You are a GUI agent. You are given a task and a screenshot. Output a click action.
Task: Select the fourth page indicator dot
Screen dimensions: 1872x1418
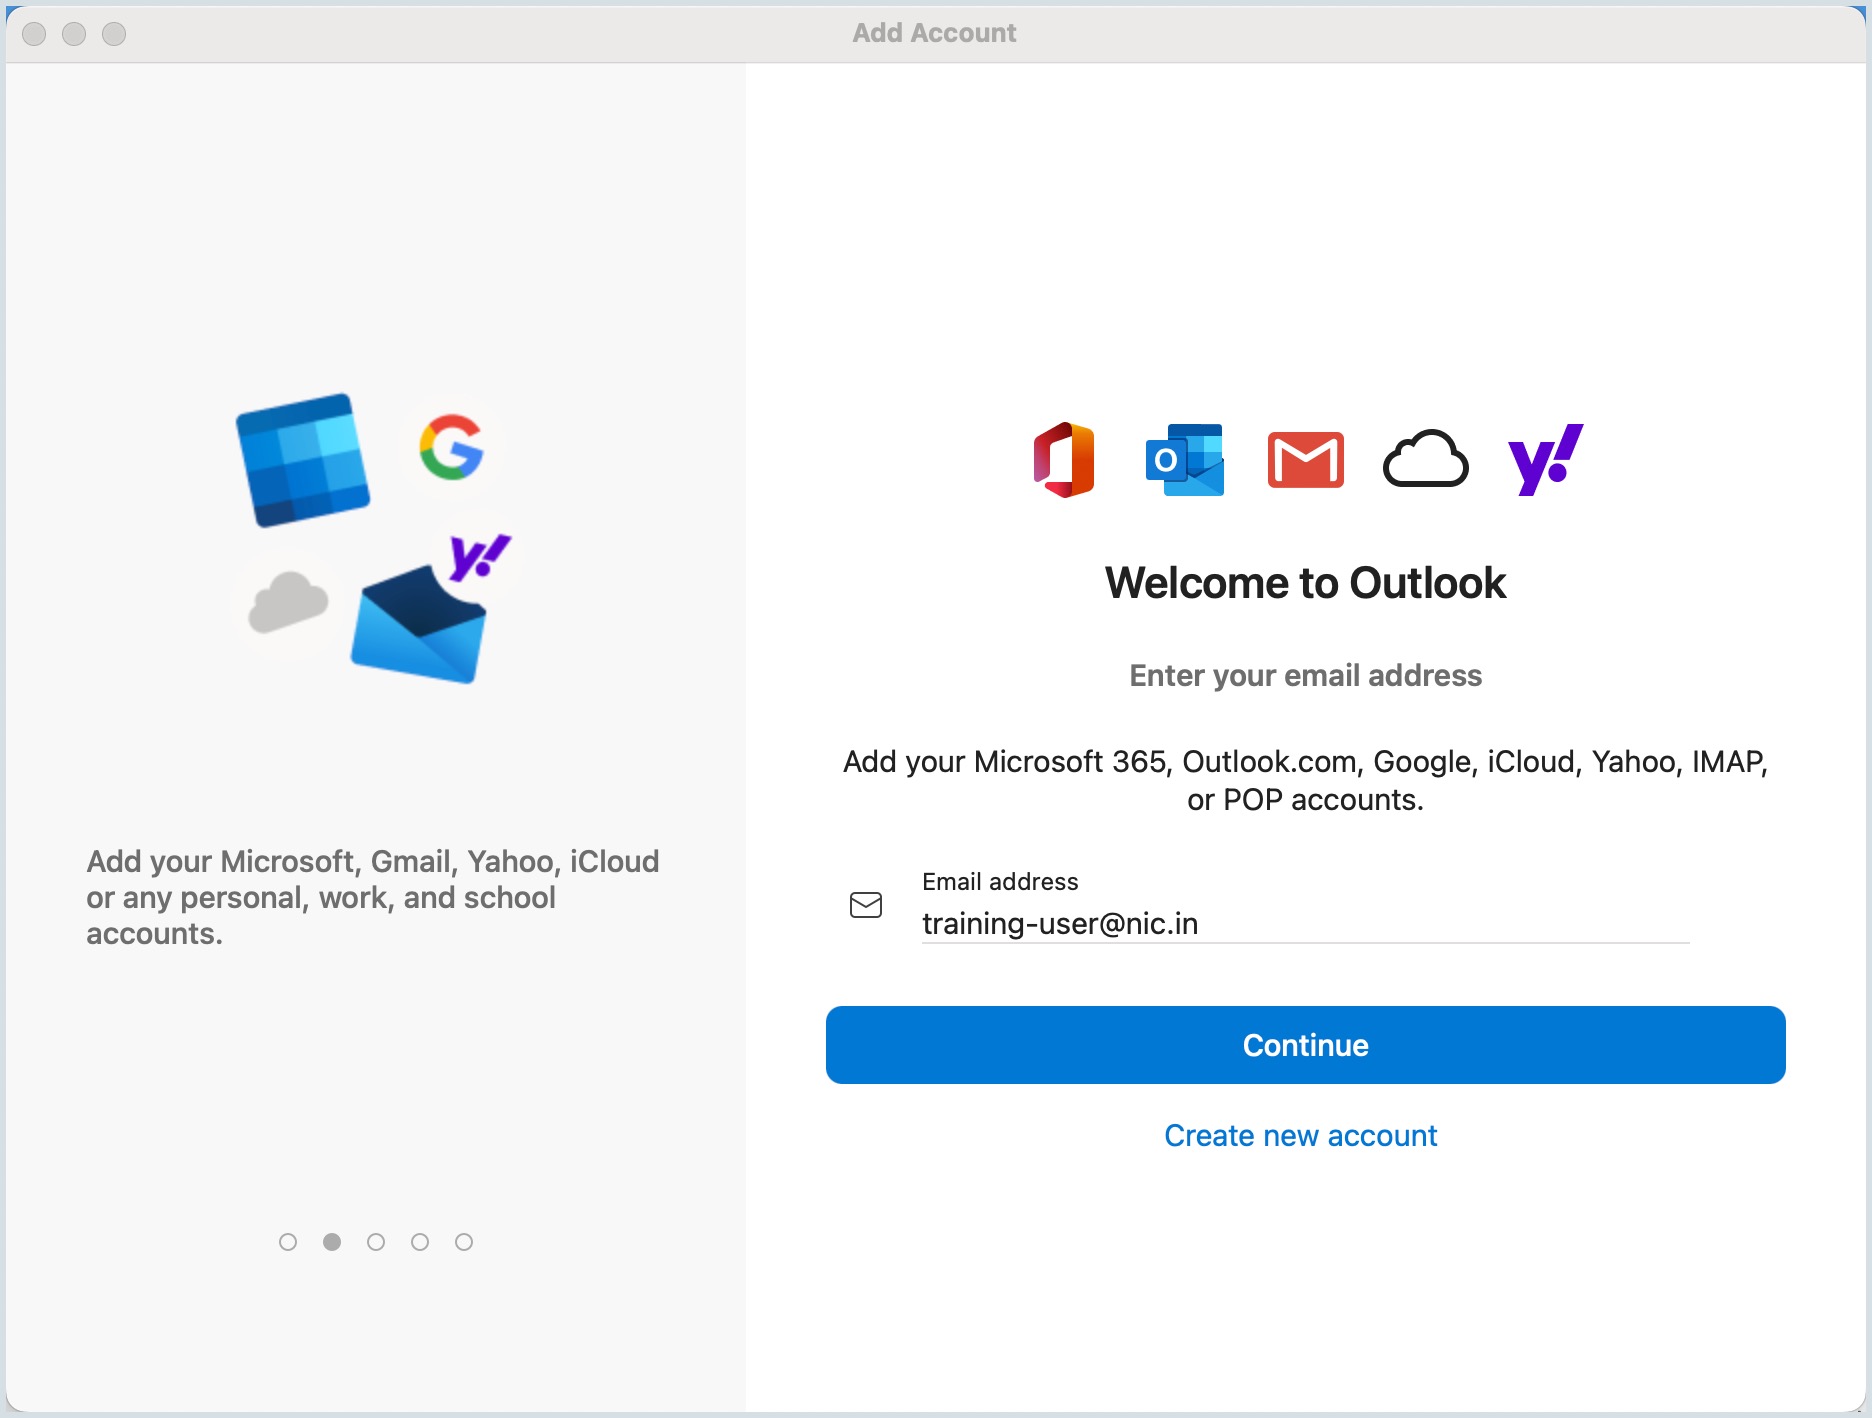coord(420,1242)
